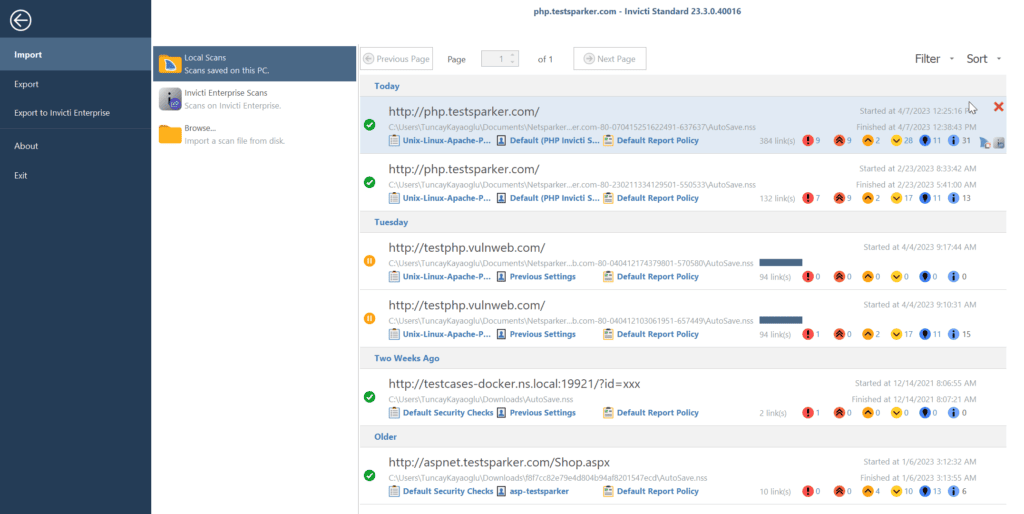Open the Sort dropdown

click(983, 59)
